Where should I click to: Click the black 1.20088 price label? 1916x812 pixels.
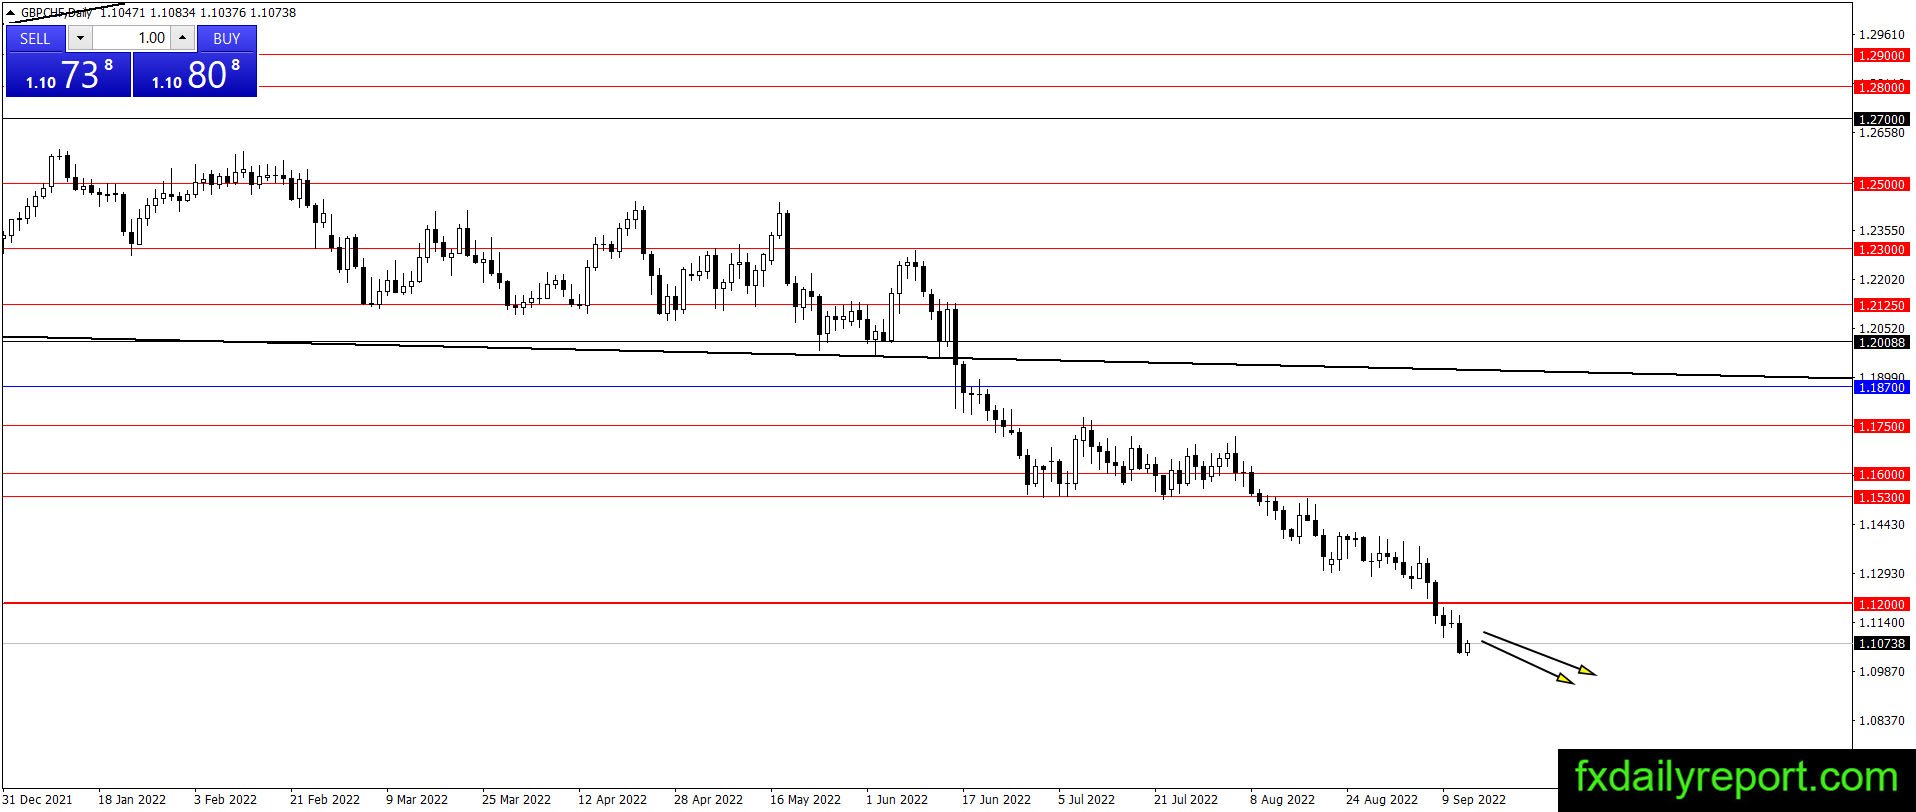click(x=1881, y=342)
